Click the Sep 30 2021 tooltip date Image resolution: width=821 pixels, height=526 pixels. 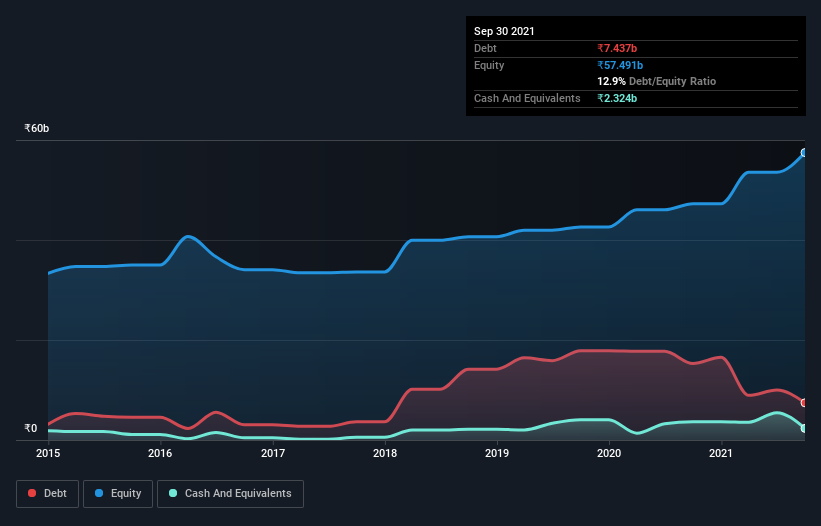click(504, 31)
